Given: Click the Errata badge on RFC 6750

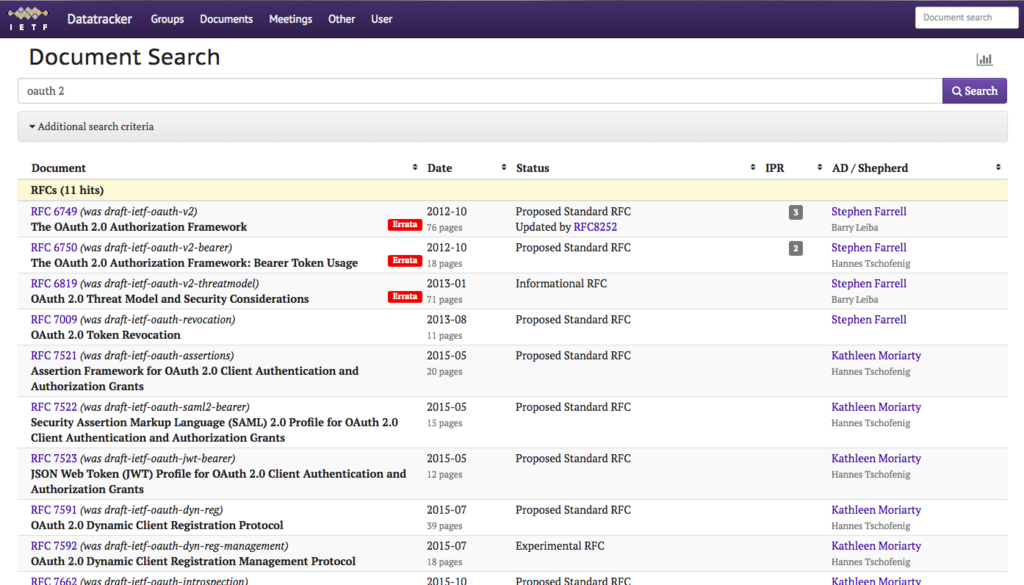Looking at the screenshot, I should (404, 260).
